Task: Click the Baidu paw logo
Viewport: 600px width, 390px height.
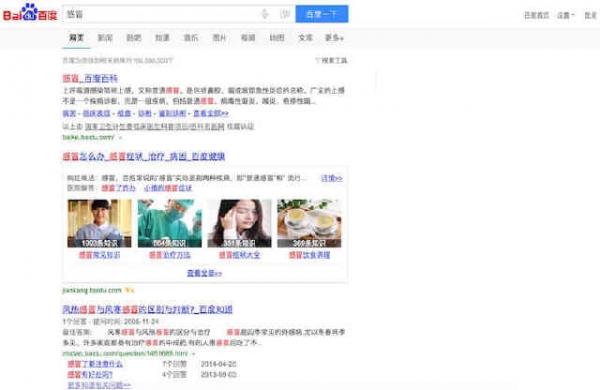Action: point(30,12)
